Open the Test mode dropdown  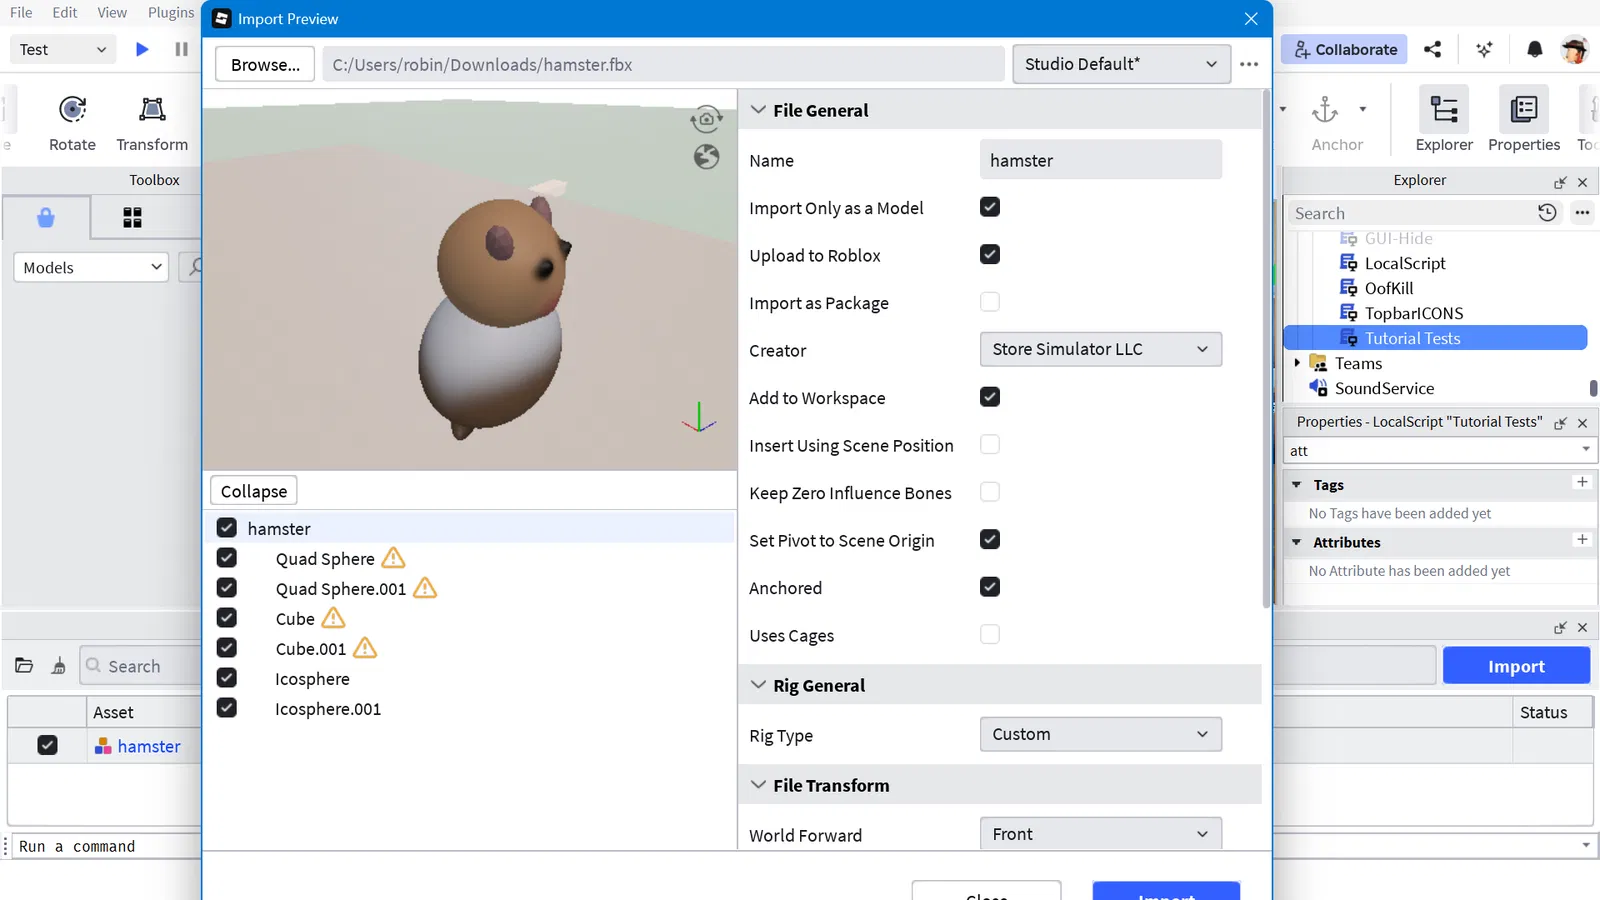[x=63, y=49]
